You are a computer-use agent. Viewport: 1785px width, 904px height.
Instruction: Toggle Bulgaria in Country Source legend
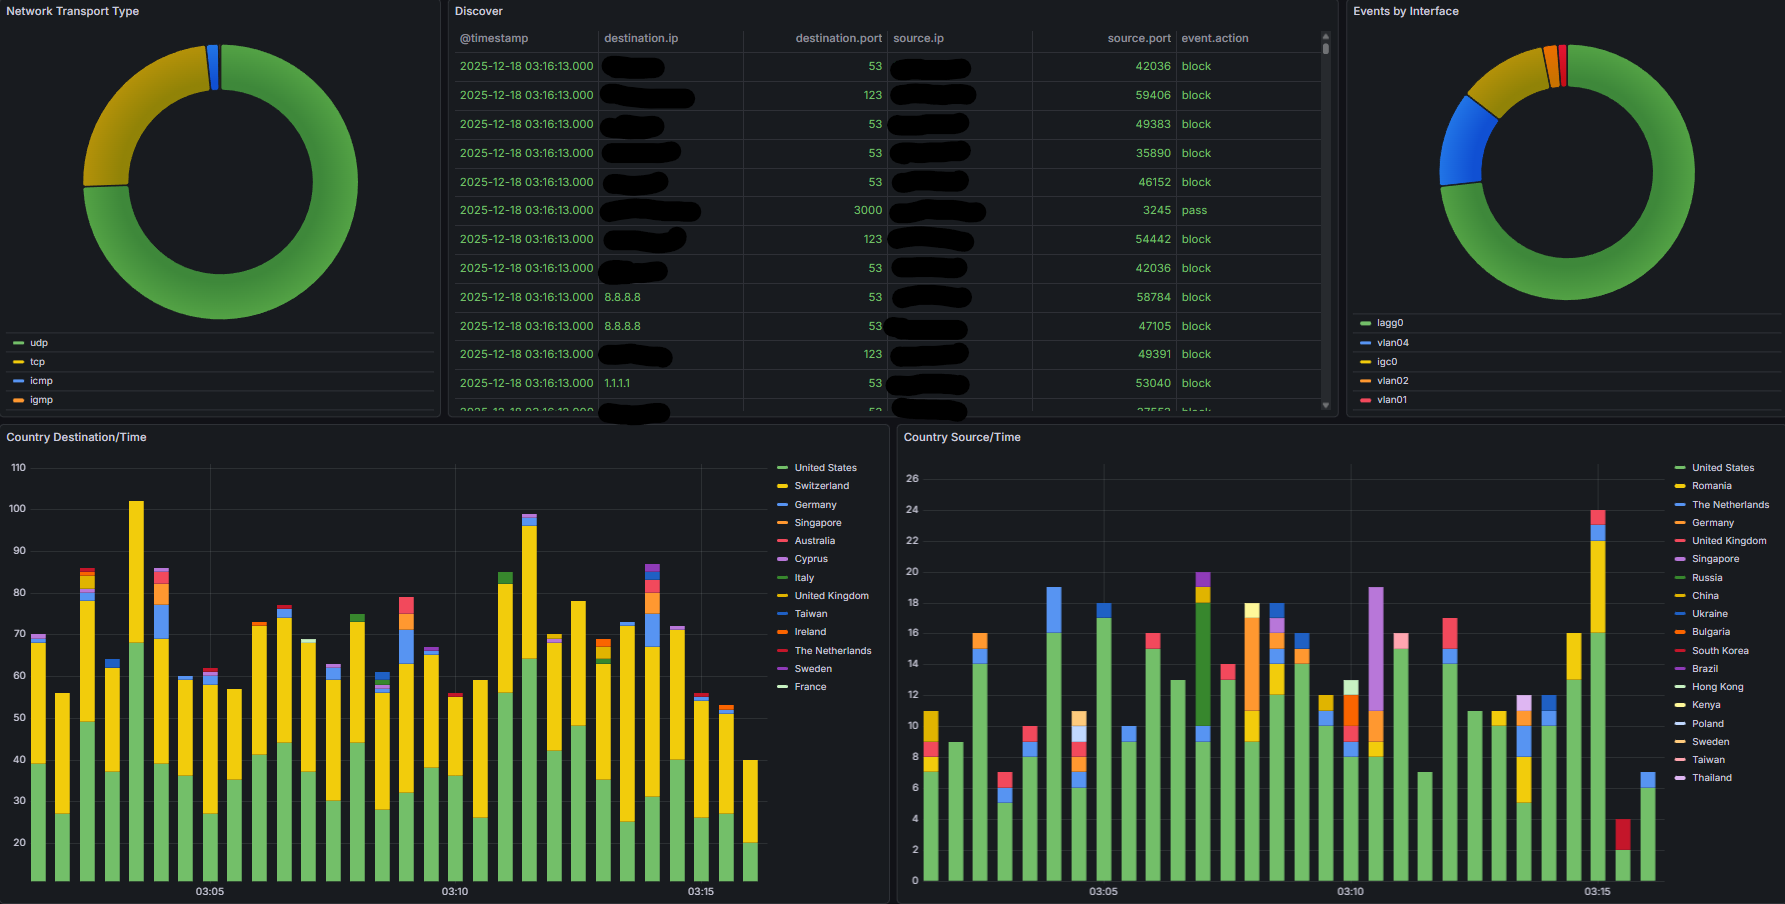pyautogui.click(x=1710, y=632)
